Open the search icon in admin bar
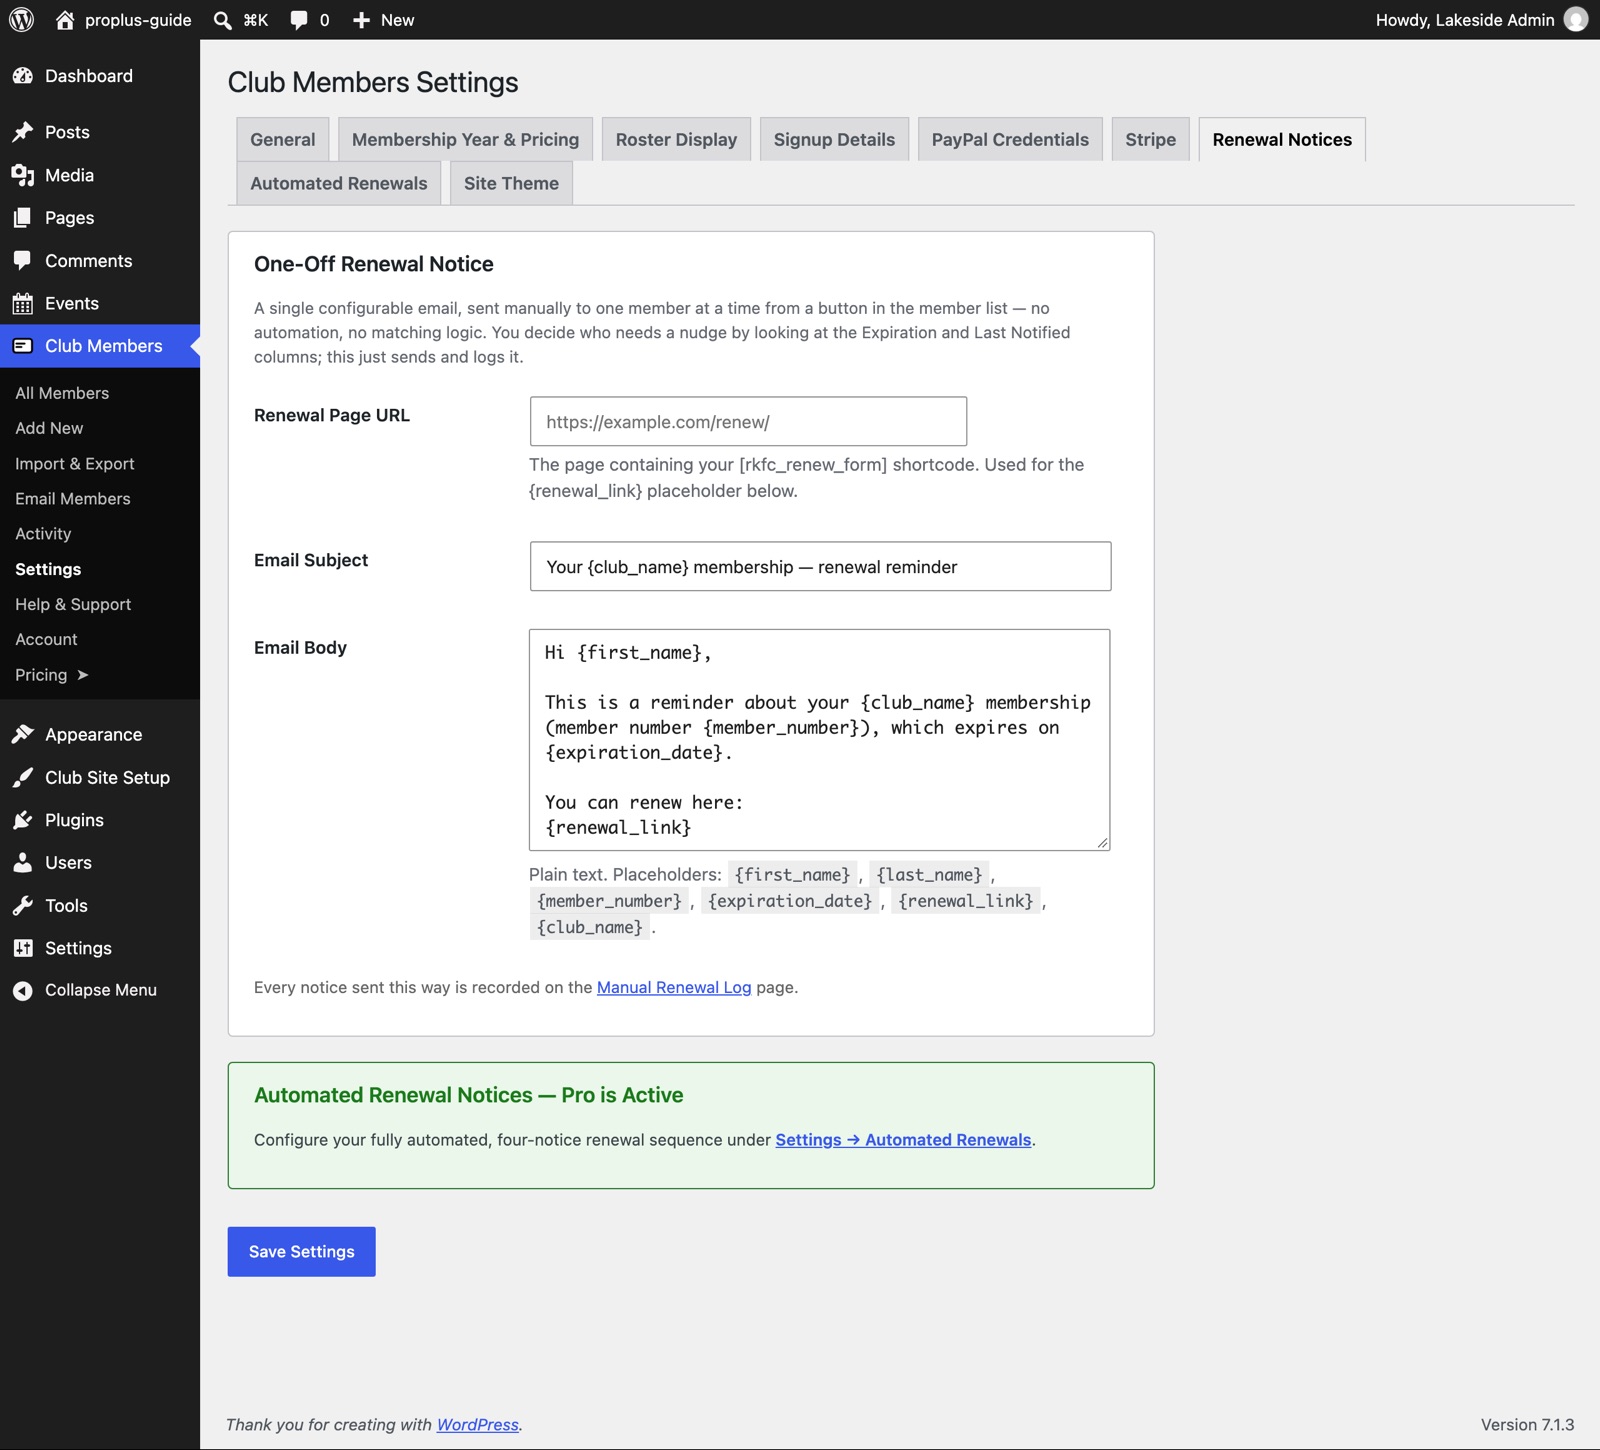The width and height of the screenshot is (1600, 1450). (223, 20)
